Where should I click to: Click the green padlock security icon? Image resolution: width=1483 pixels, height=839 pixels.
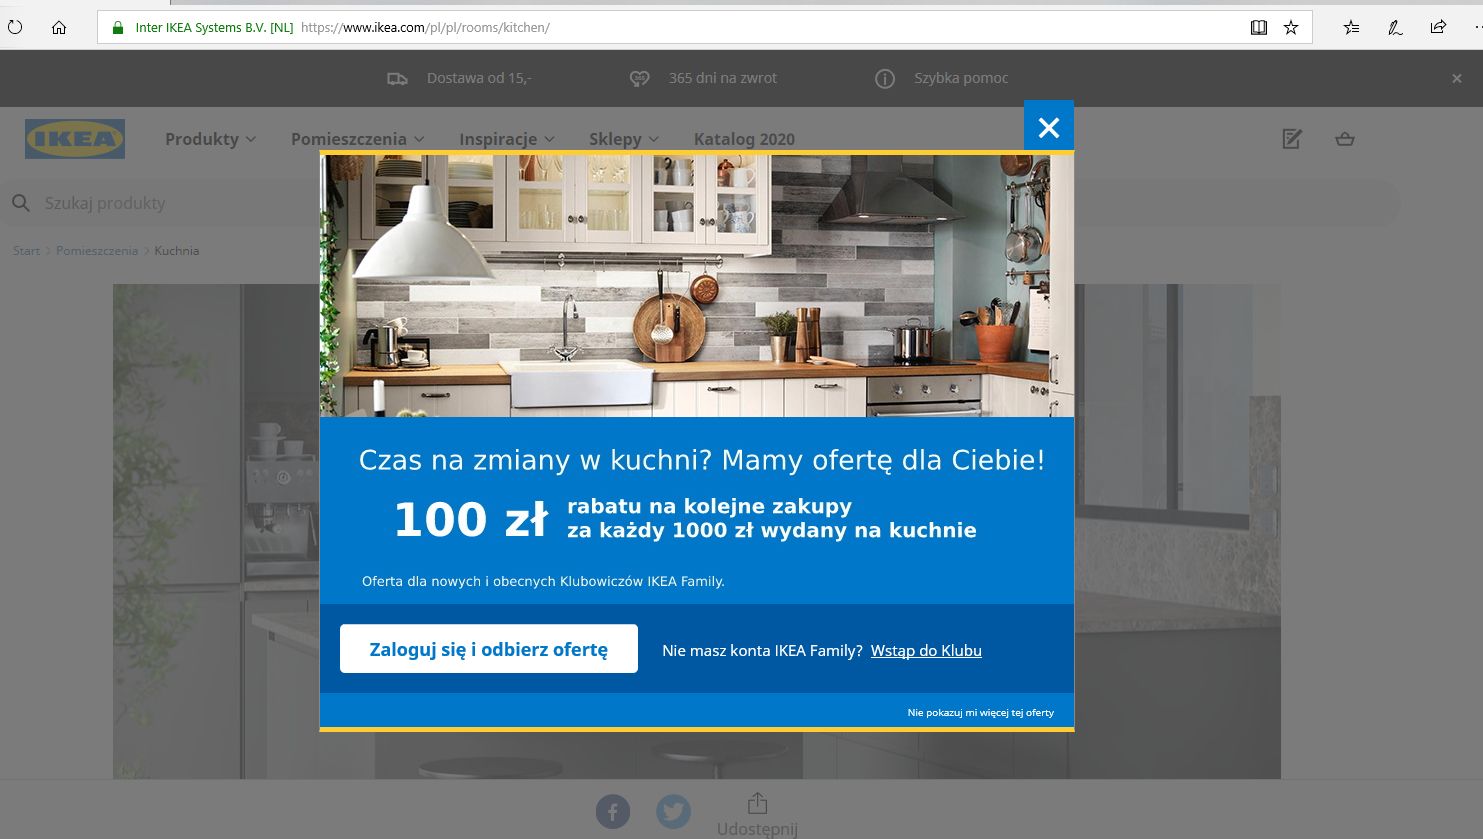(x=118, y=28)
